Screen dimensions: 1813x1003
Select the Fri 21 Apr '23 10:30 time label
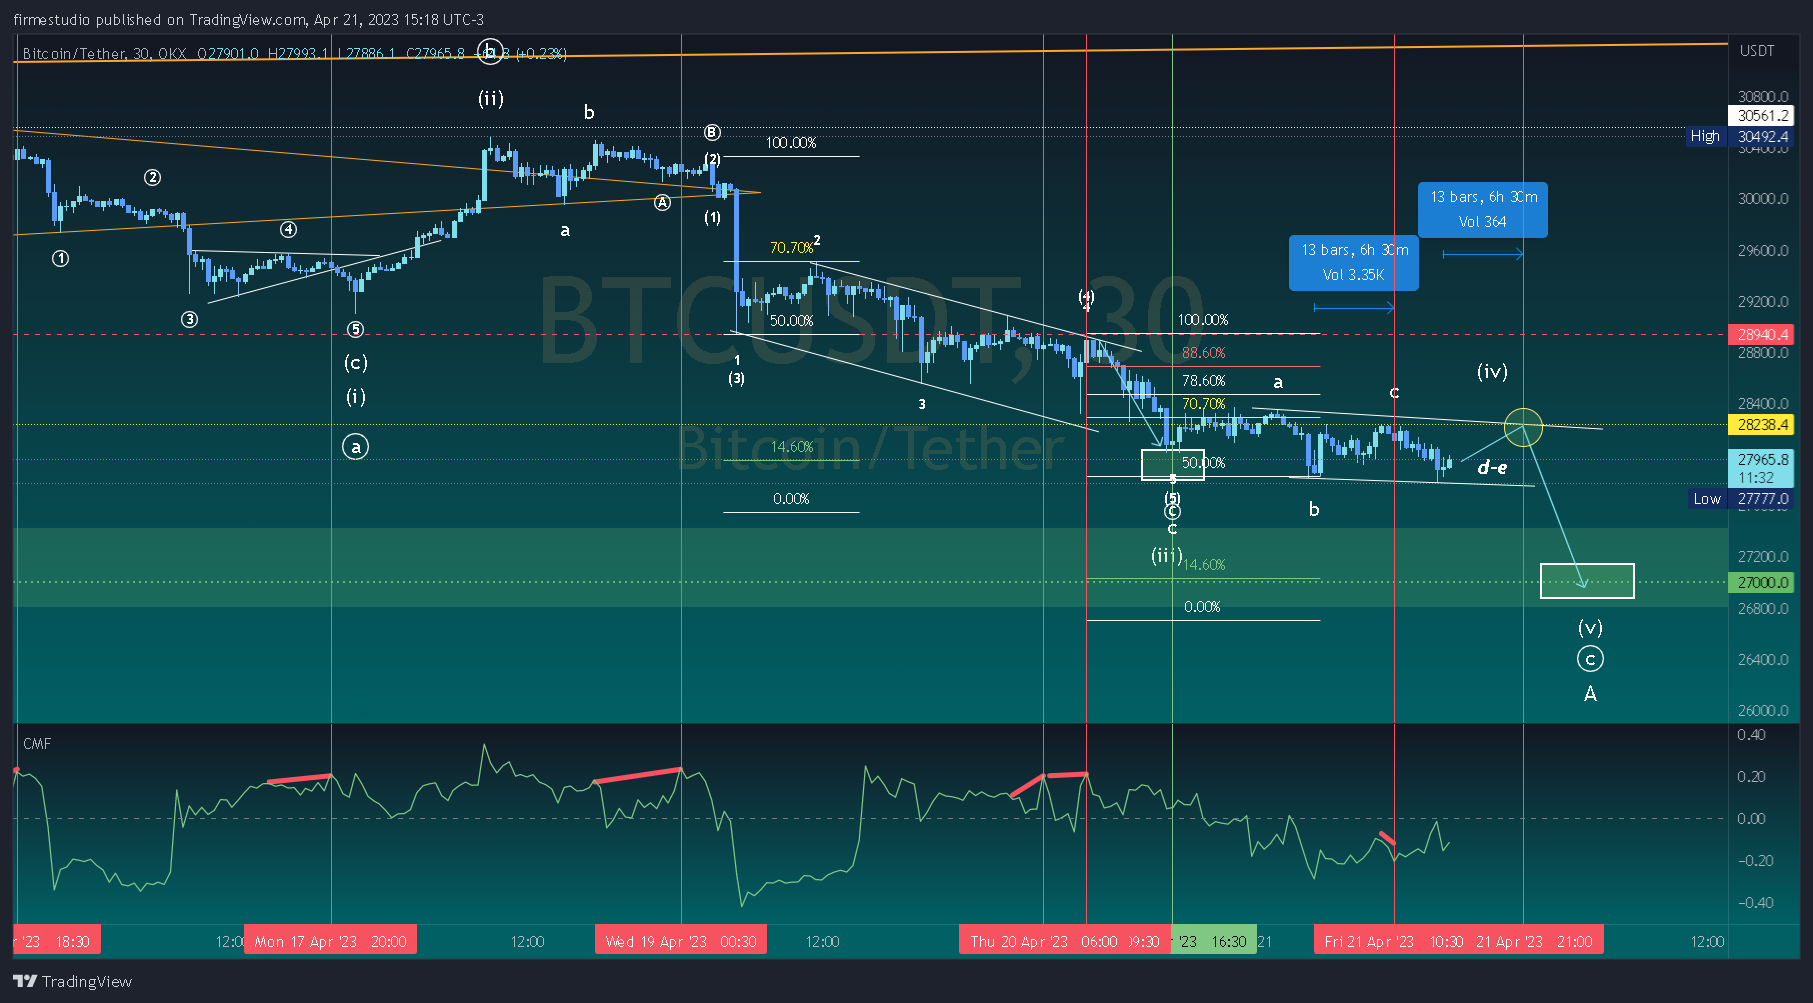coord(1394,941)
